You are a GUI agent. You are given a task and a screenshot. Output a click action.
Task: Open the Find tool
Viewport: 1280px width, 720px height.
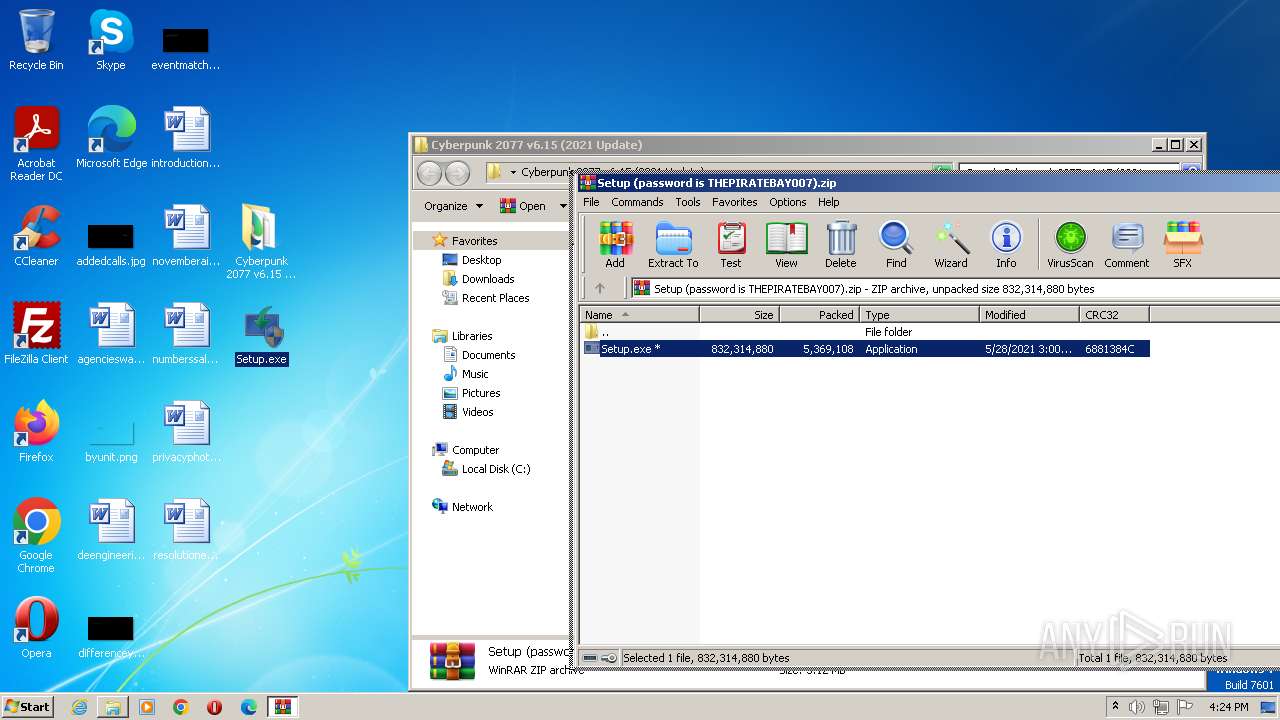pyautogui.click(x=896, y=245)
